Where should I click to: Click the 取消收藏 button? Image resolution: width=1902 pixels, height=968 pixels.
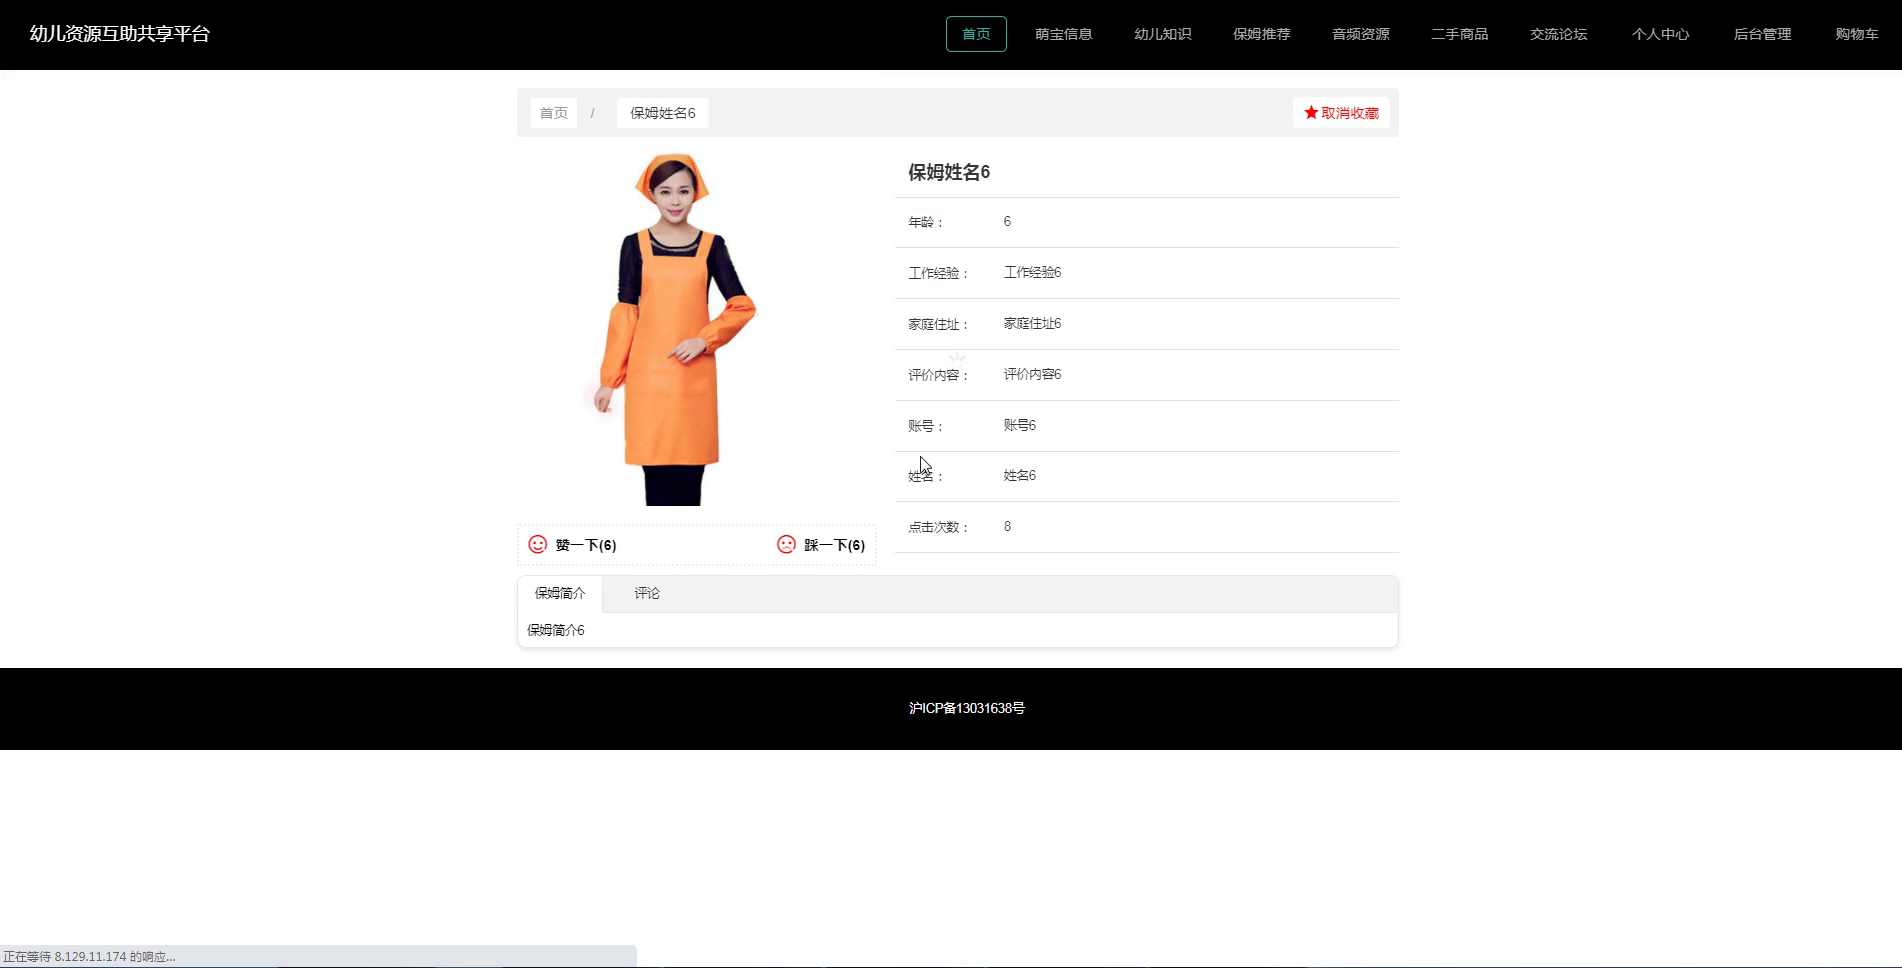click(x=1341, y=113)
